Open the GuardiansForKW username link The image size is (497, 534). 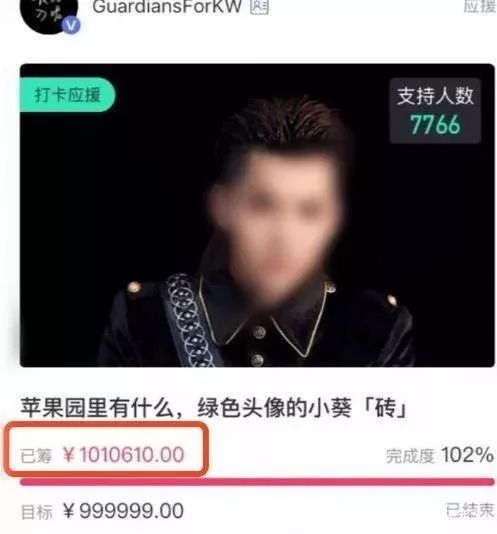click(x=167, y=7)
